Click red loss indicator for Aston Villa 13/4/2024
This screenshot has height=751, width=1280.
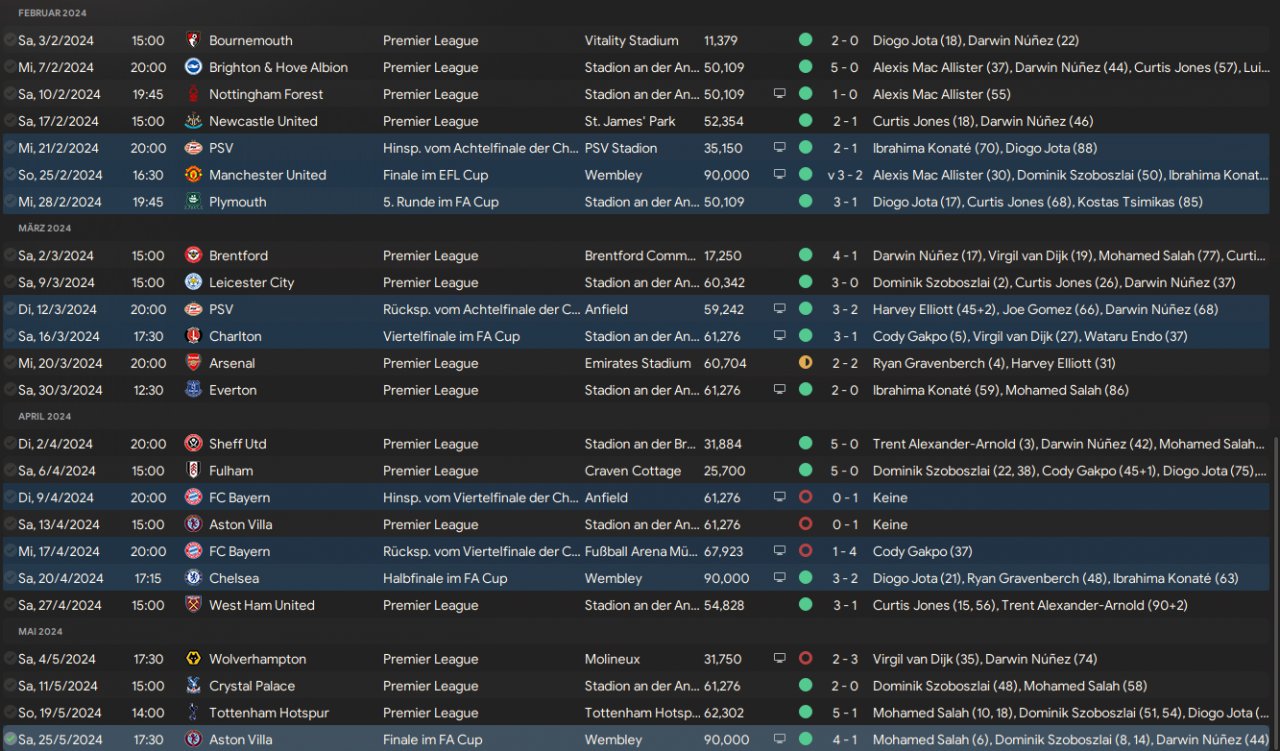[x=806, y=524]
